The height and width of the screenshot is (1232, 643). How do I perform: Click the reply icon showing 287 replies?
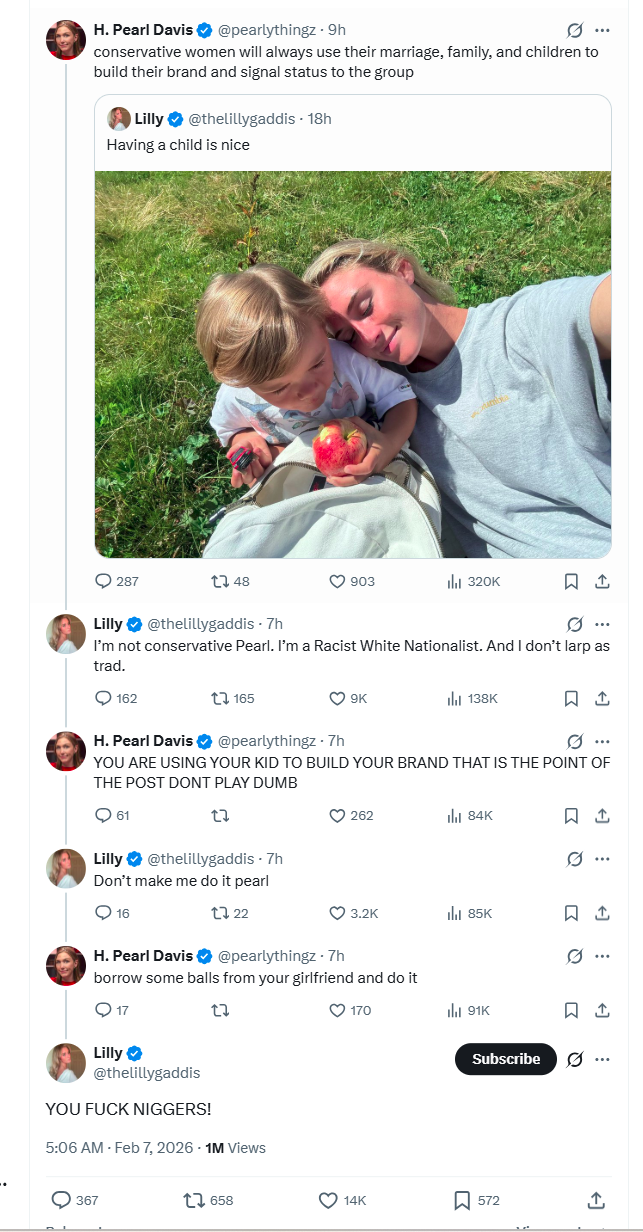tap(103, 581)
